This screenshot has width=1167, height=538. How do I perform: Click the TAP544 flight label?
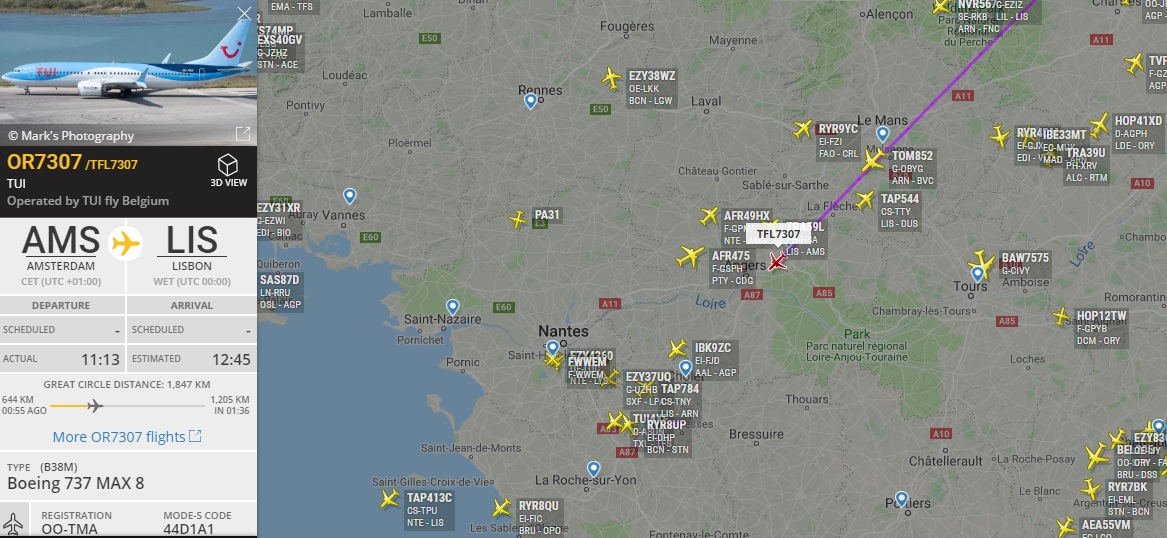900,199
